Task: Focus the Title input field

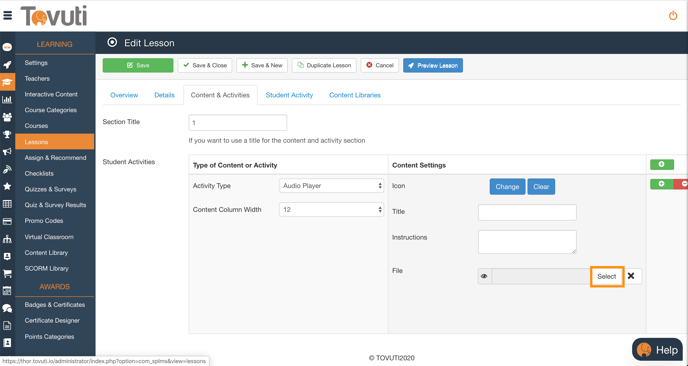Action: coord(527,212)
